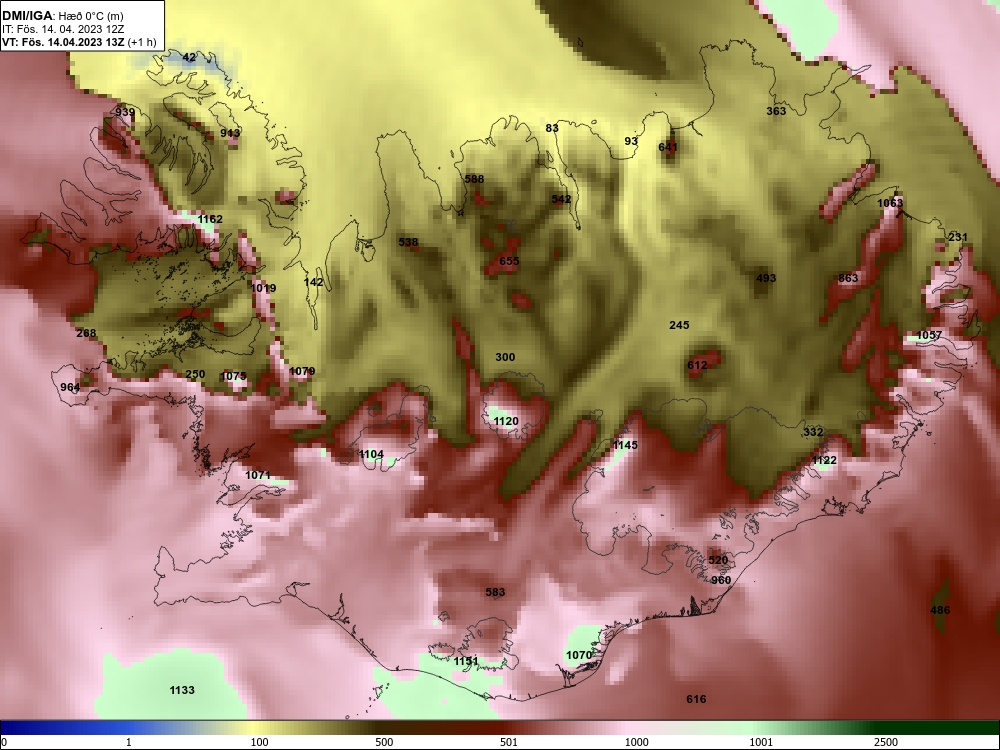This screenshot has height=750, width=1000.
Task: Pick the 1162 height label
Action: click(x=210, y=219)
